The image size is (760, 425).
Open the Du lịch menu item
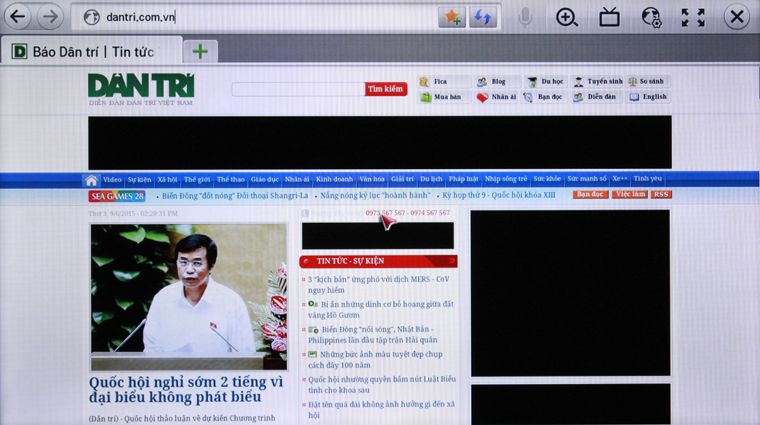(431, 179)
